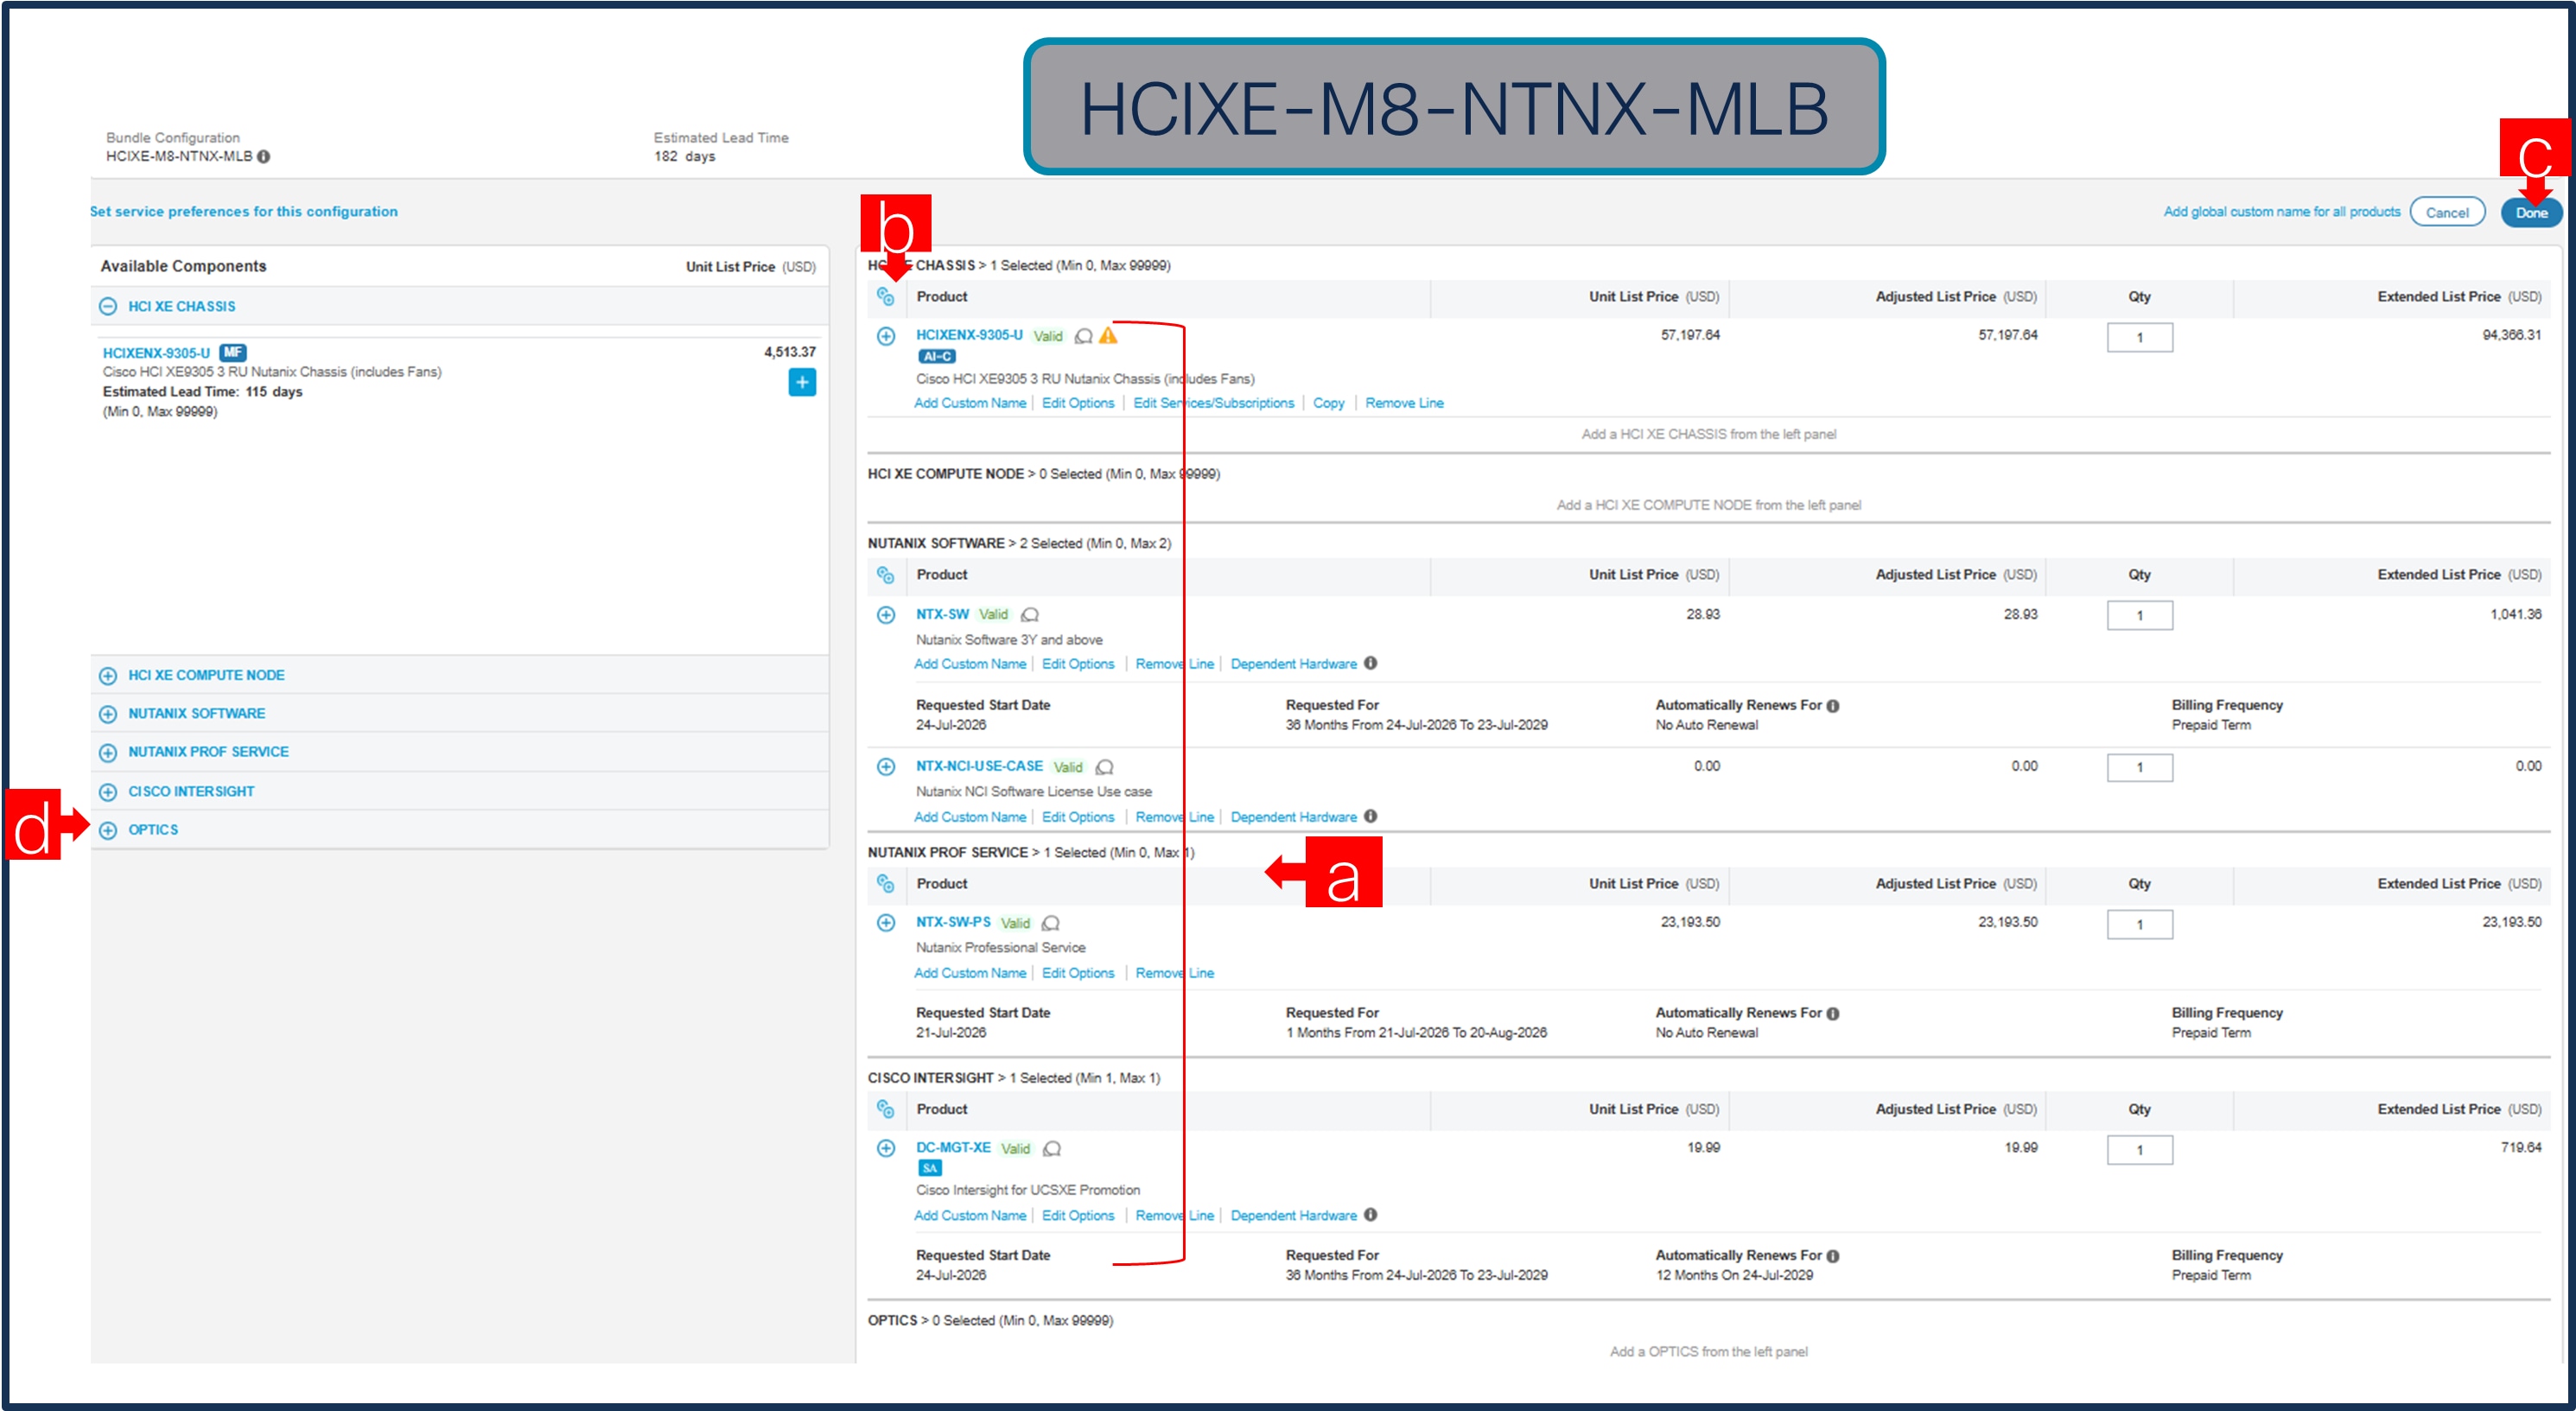The image size is (2576, 1411).
Task: Click Edit Options for HCIXENX-9305-U
Action: pyautogui.click(x=1077, y=403)
